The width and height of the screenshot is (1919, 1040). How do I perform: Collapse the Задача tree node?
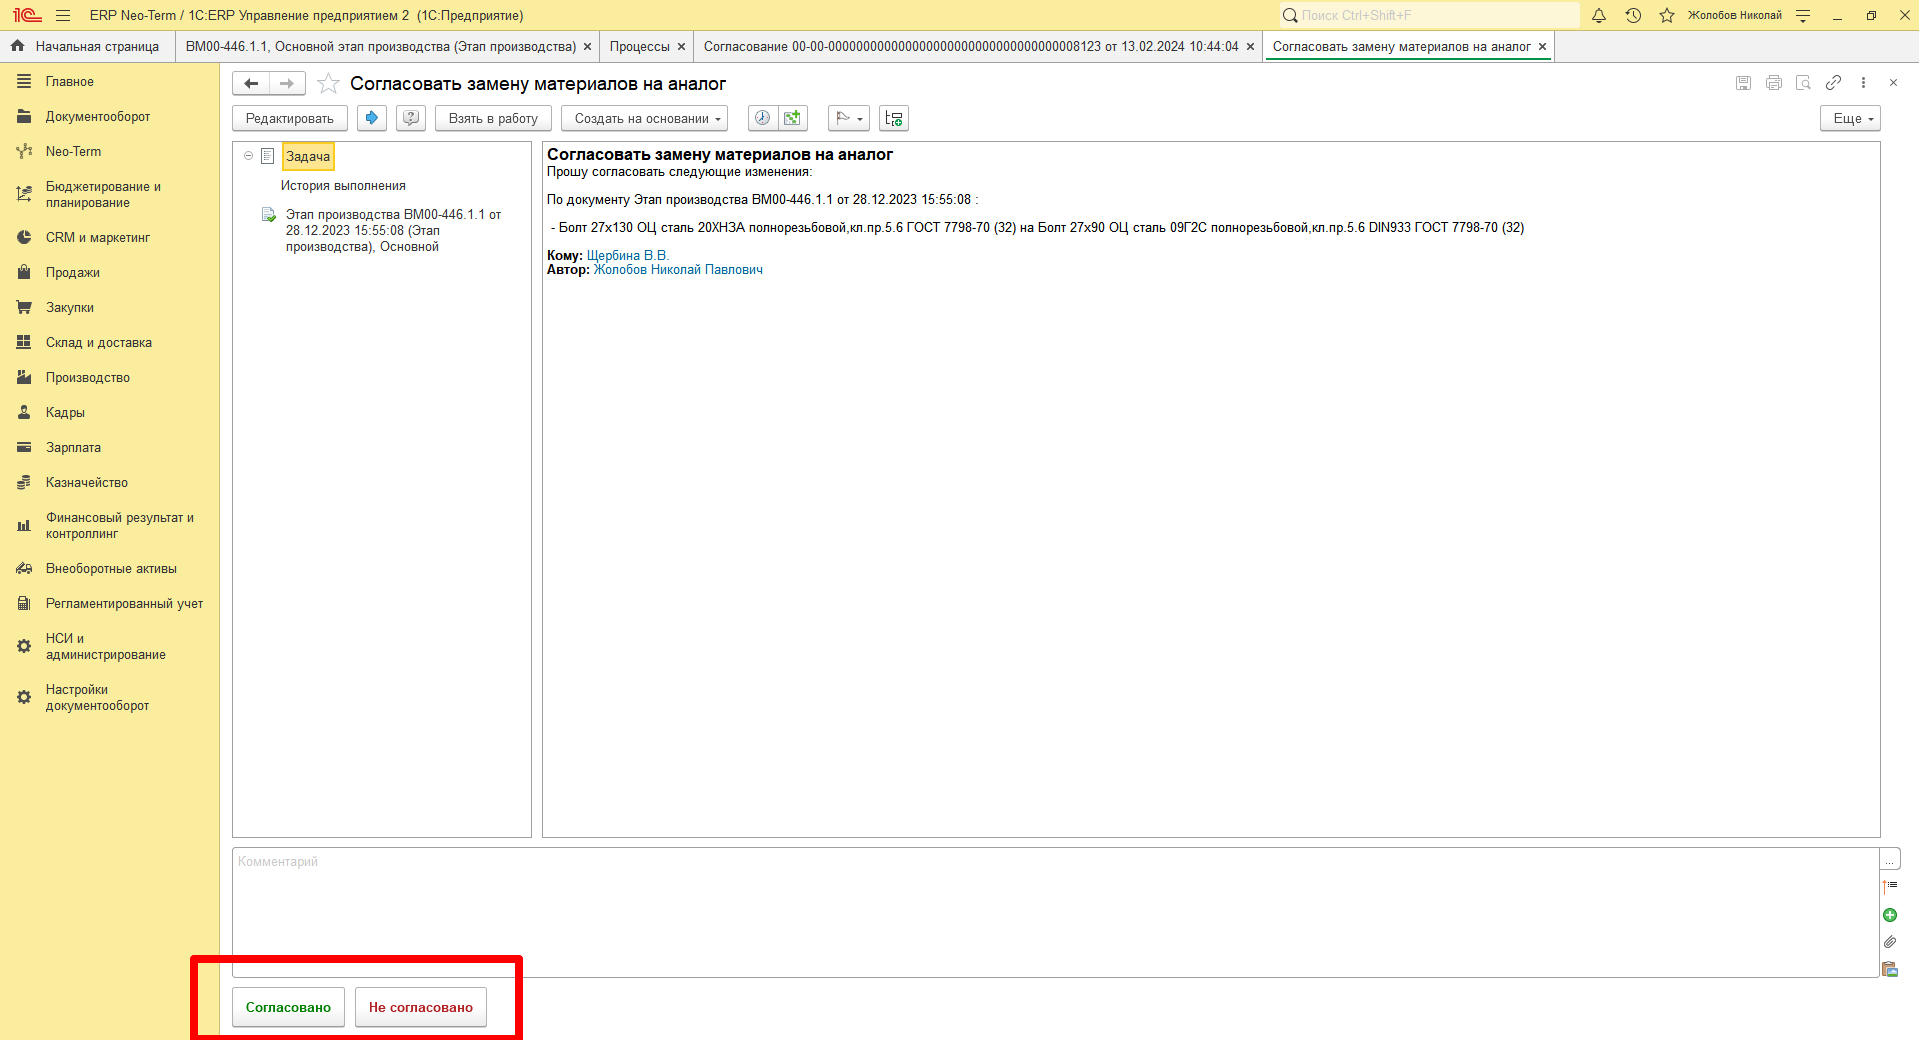[248, 156]
